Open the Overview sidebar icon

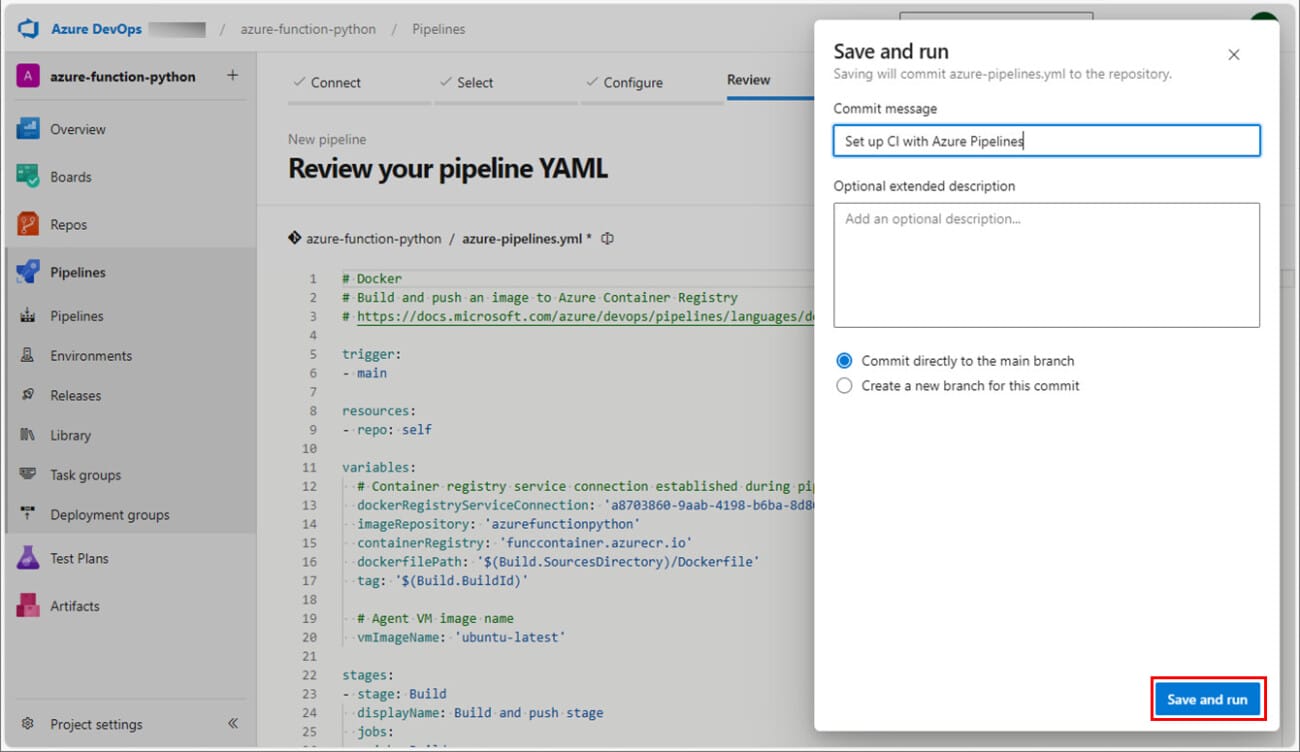click(28, 129)
